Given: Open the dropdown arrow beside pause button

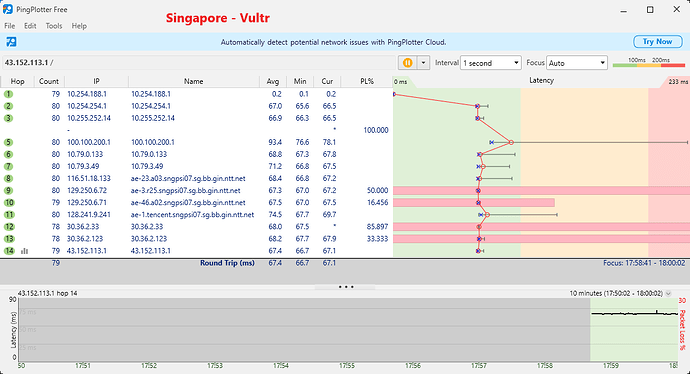Looking at the screenshot, I should tap(423, 63).
